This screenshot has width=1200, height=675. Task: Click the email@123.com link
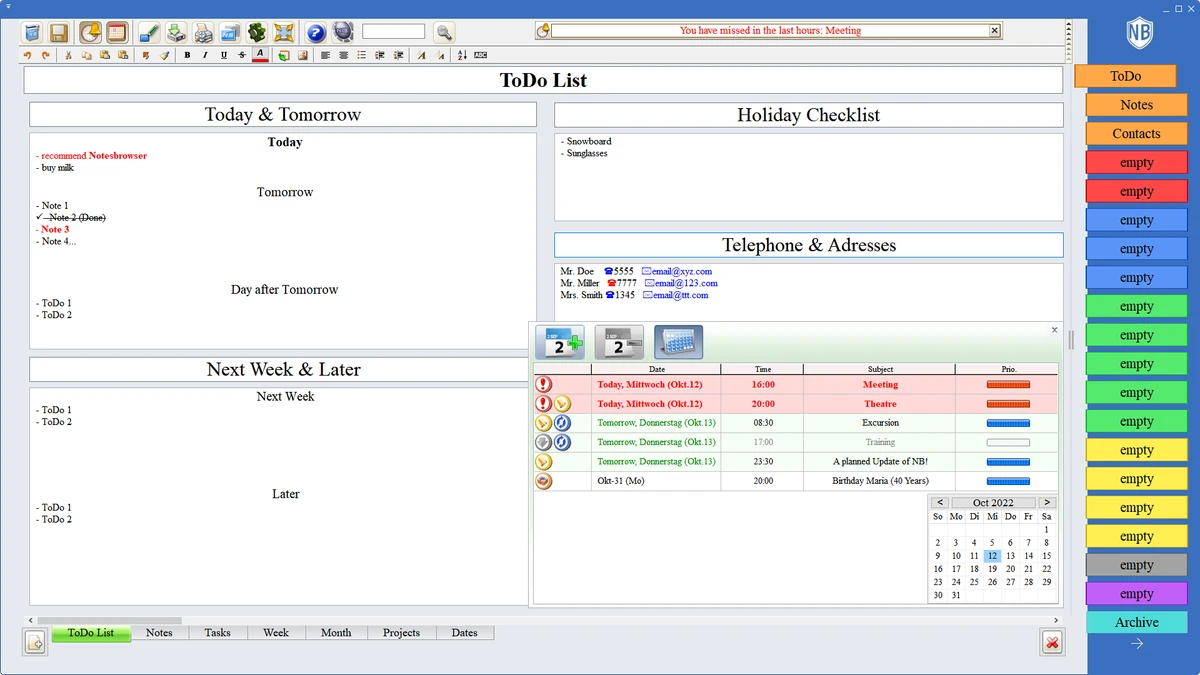pyautogui.click(x=686, y=283)
